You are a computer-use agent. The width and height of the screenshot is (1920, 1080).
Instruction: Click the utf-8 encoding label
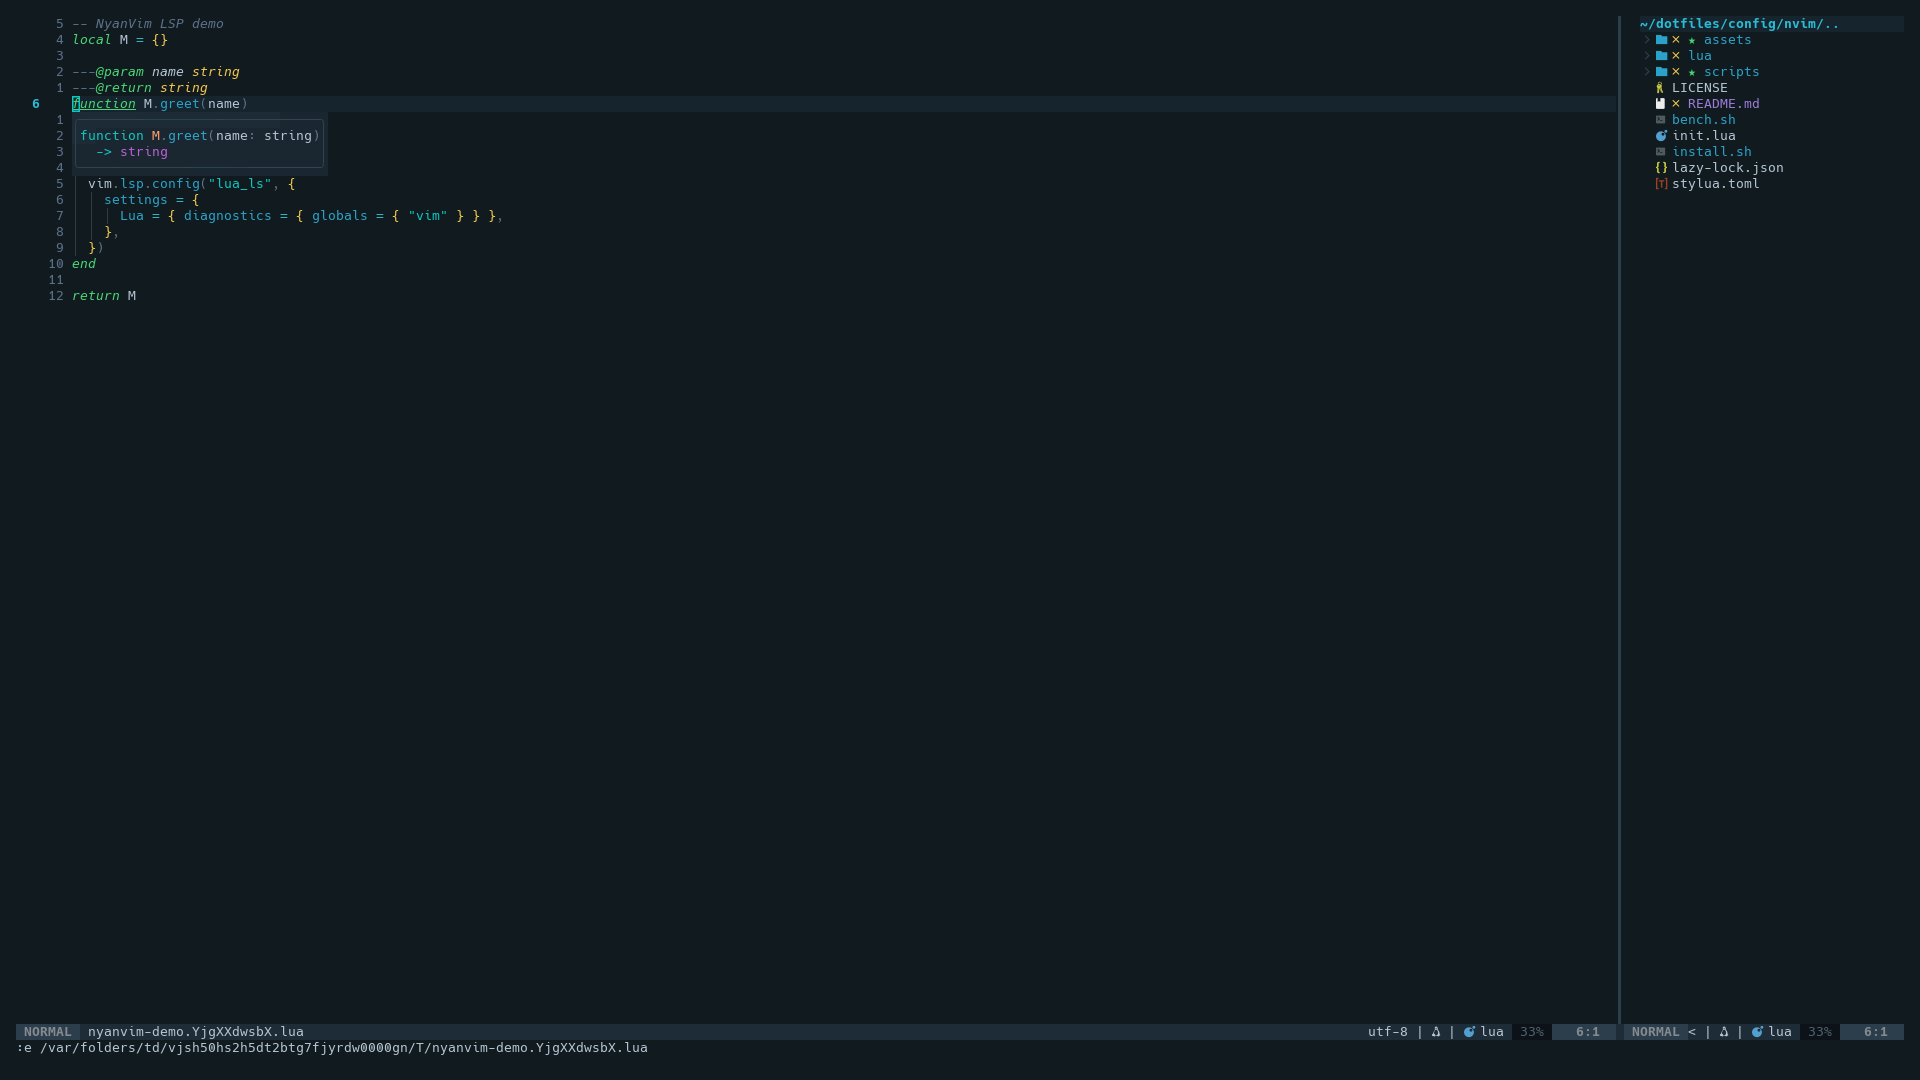click(1388, 1032)
